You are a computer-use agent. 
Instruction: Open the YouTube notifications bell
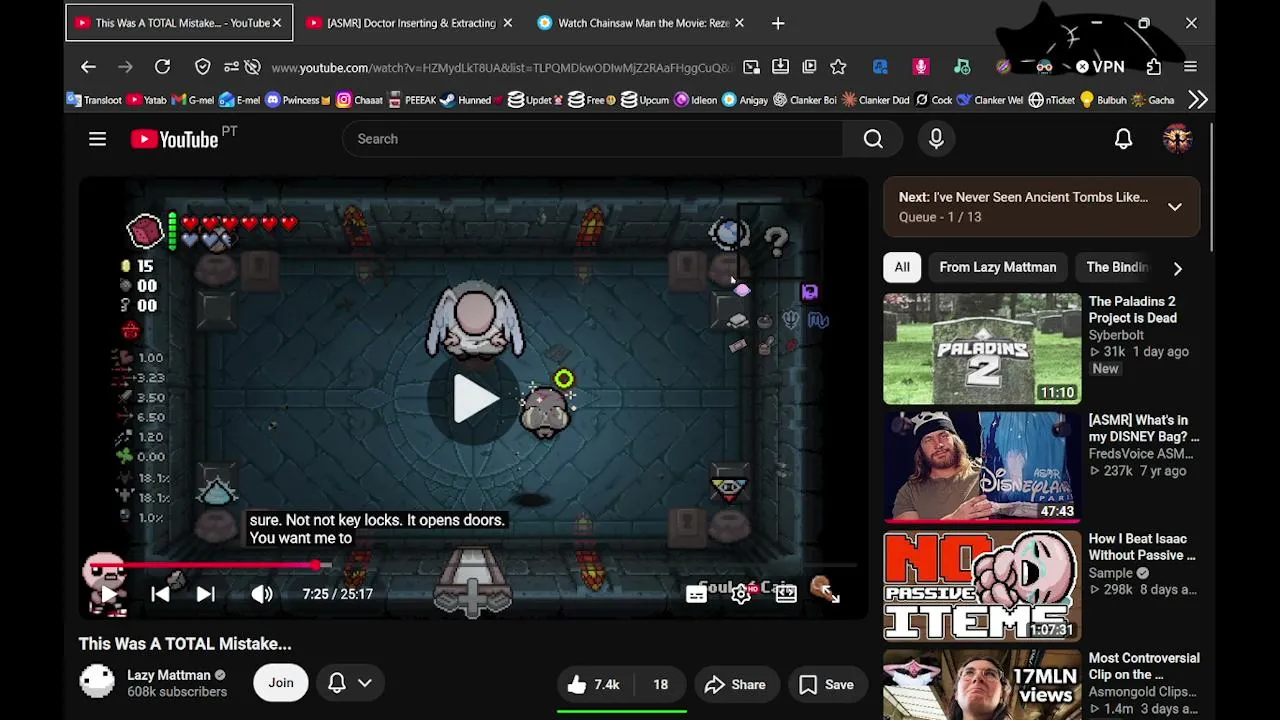(x=1123, y=139)
